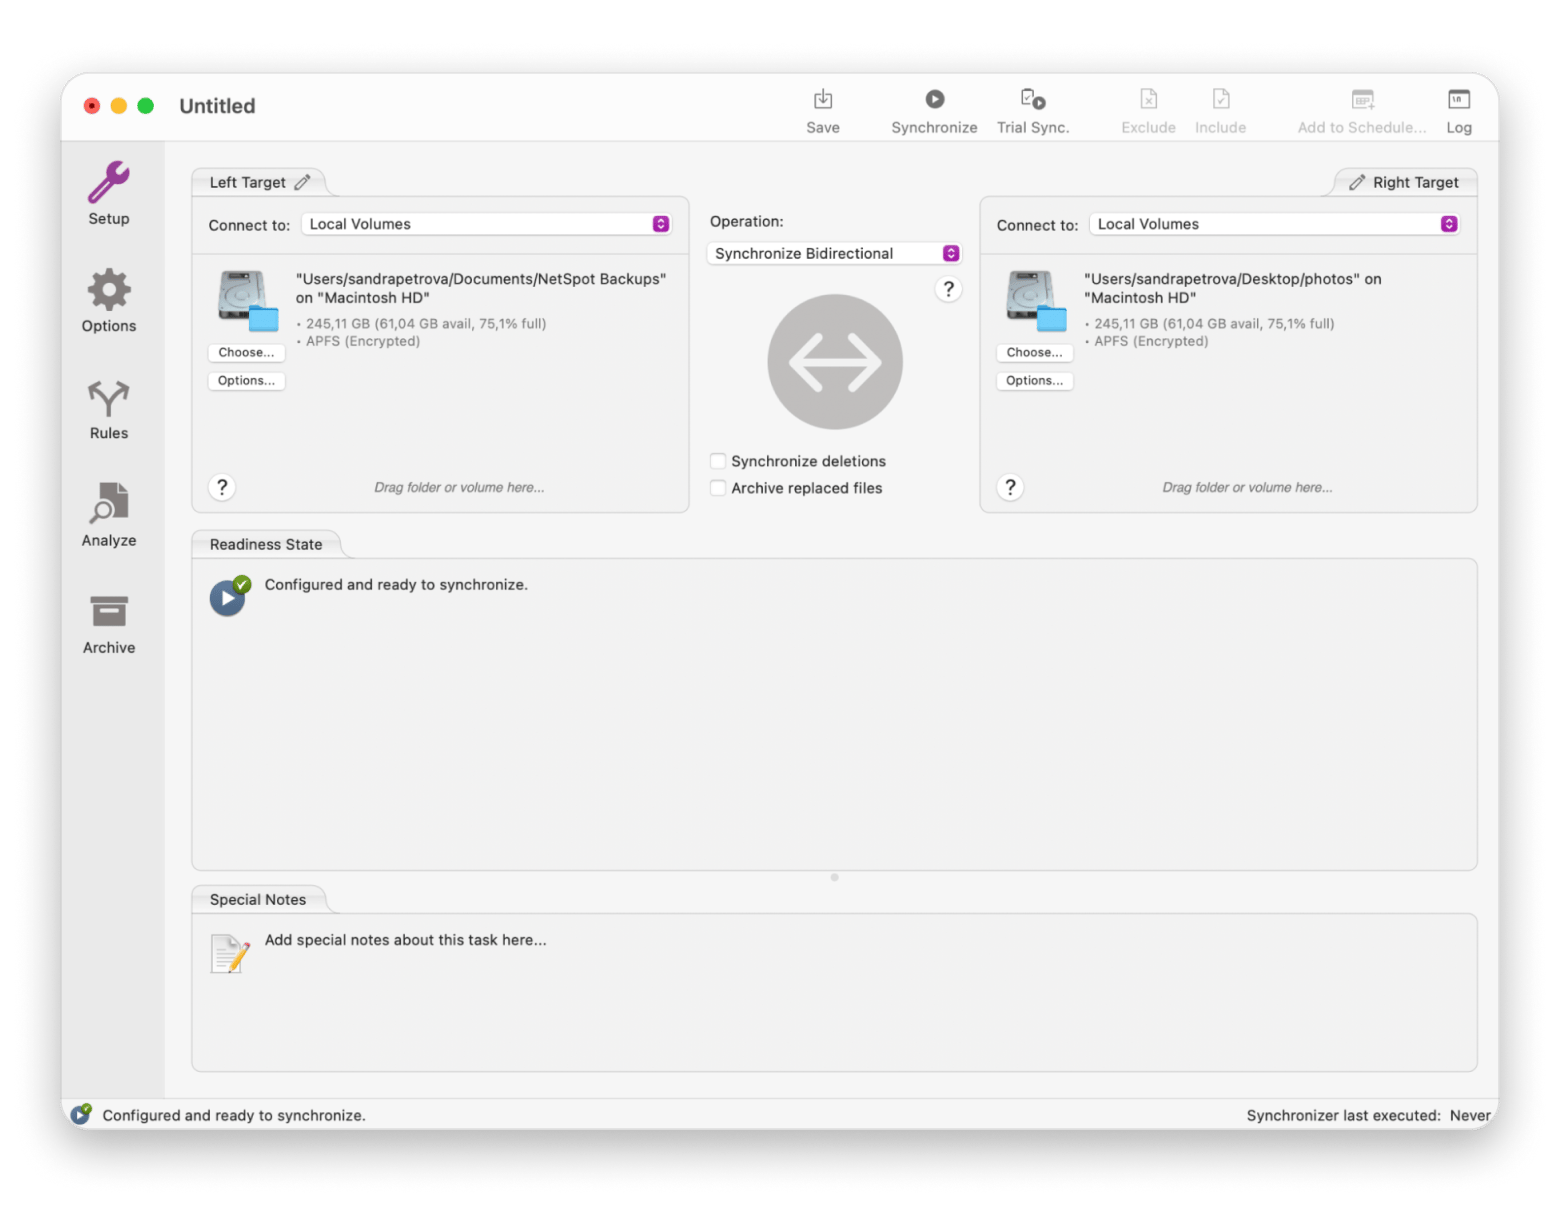Open the Log window icon
Image resolution: width=1560 pixels, height=1210 pixels.
[1458, 110]
